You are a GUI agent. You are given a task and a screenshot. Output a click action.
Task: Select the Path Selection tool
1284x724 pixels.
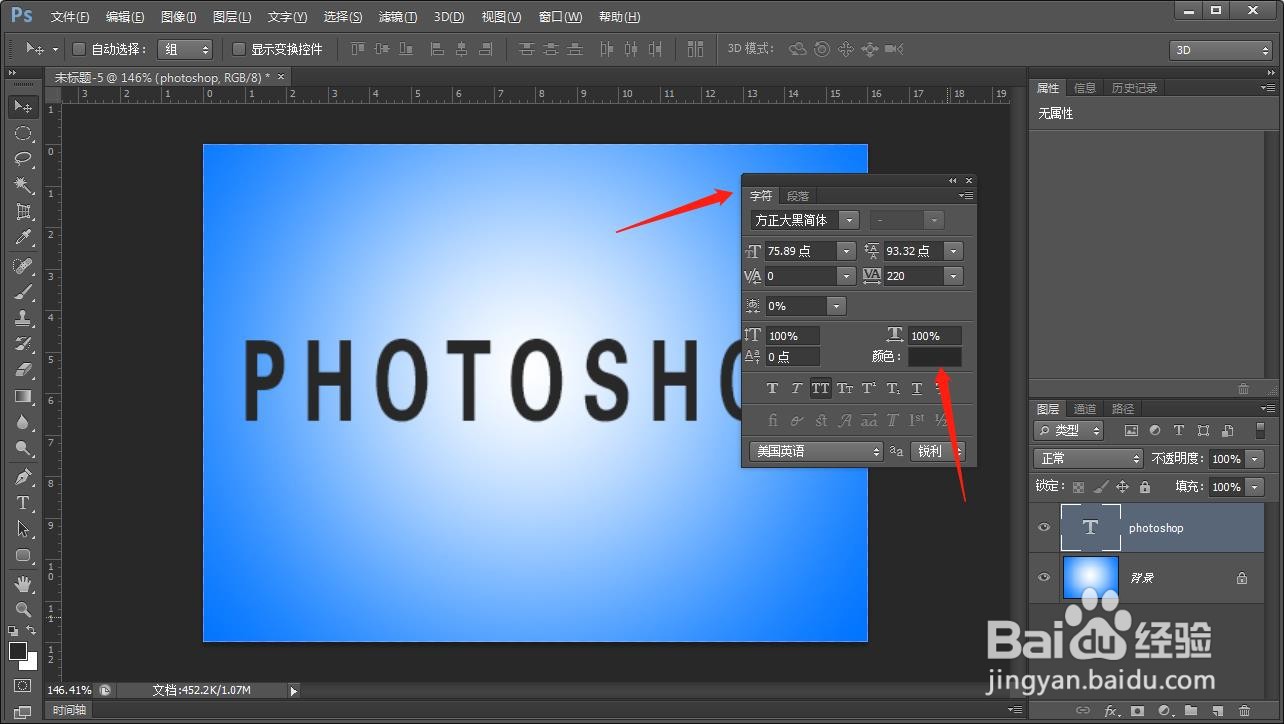[23, 529]
